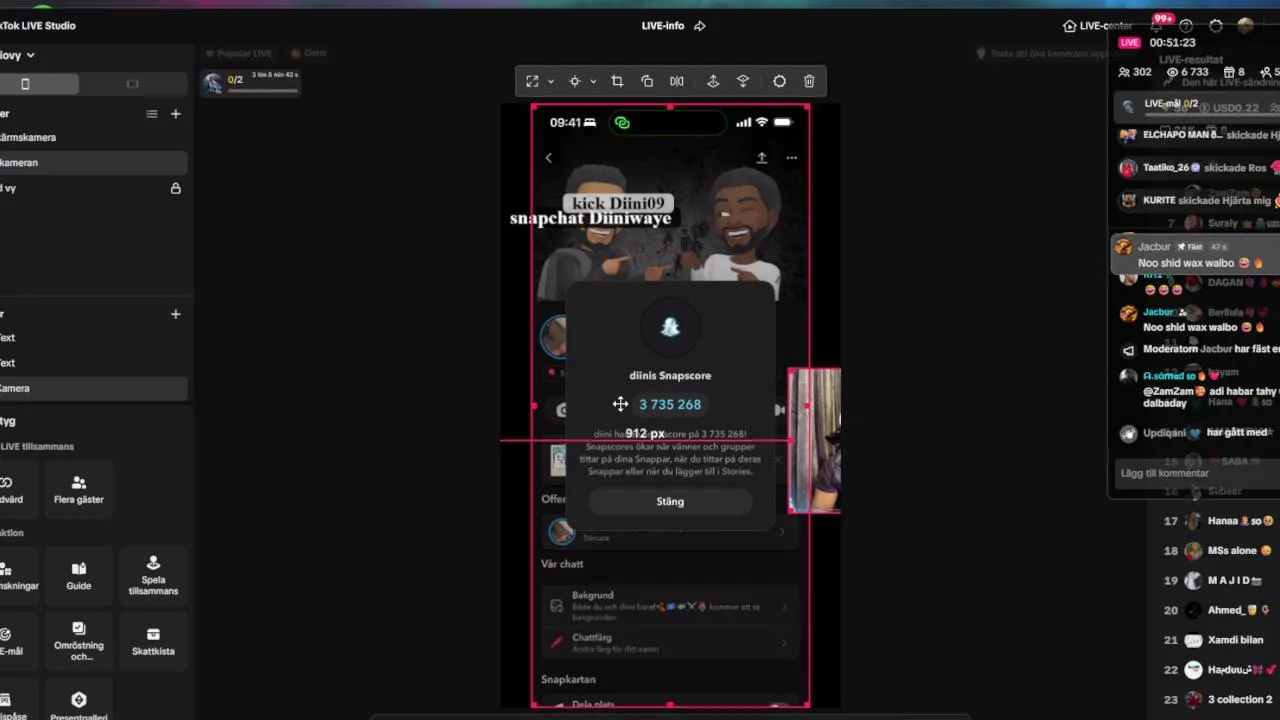Add a new source with the lower plus icon
Image resolution: width=1280 pixels, height=720 pixels.
[x=175, y=314]
